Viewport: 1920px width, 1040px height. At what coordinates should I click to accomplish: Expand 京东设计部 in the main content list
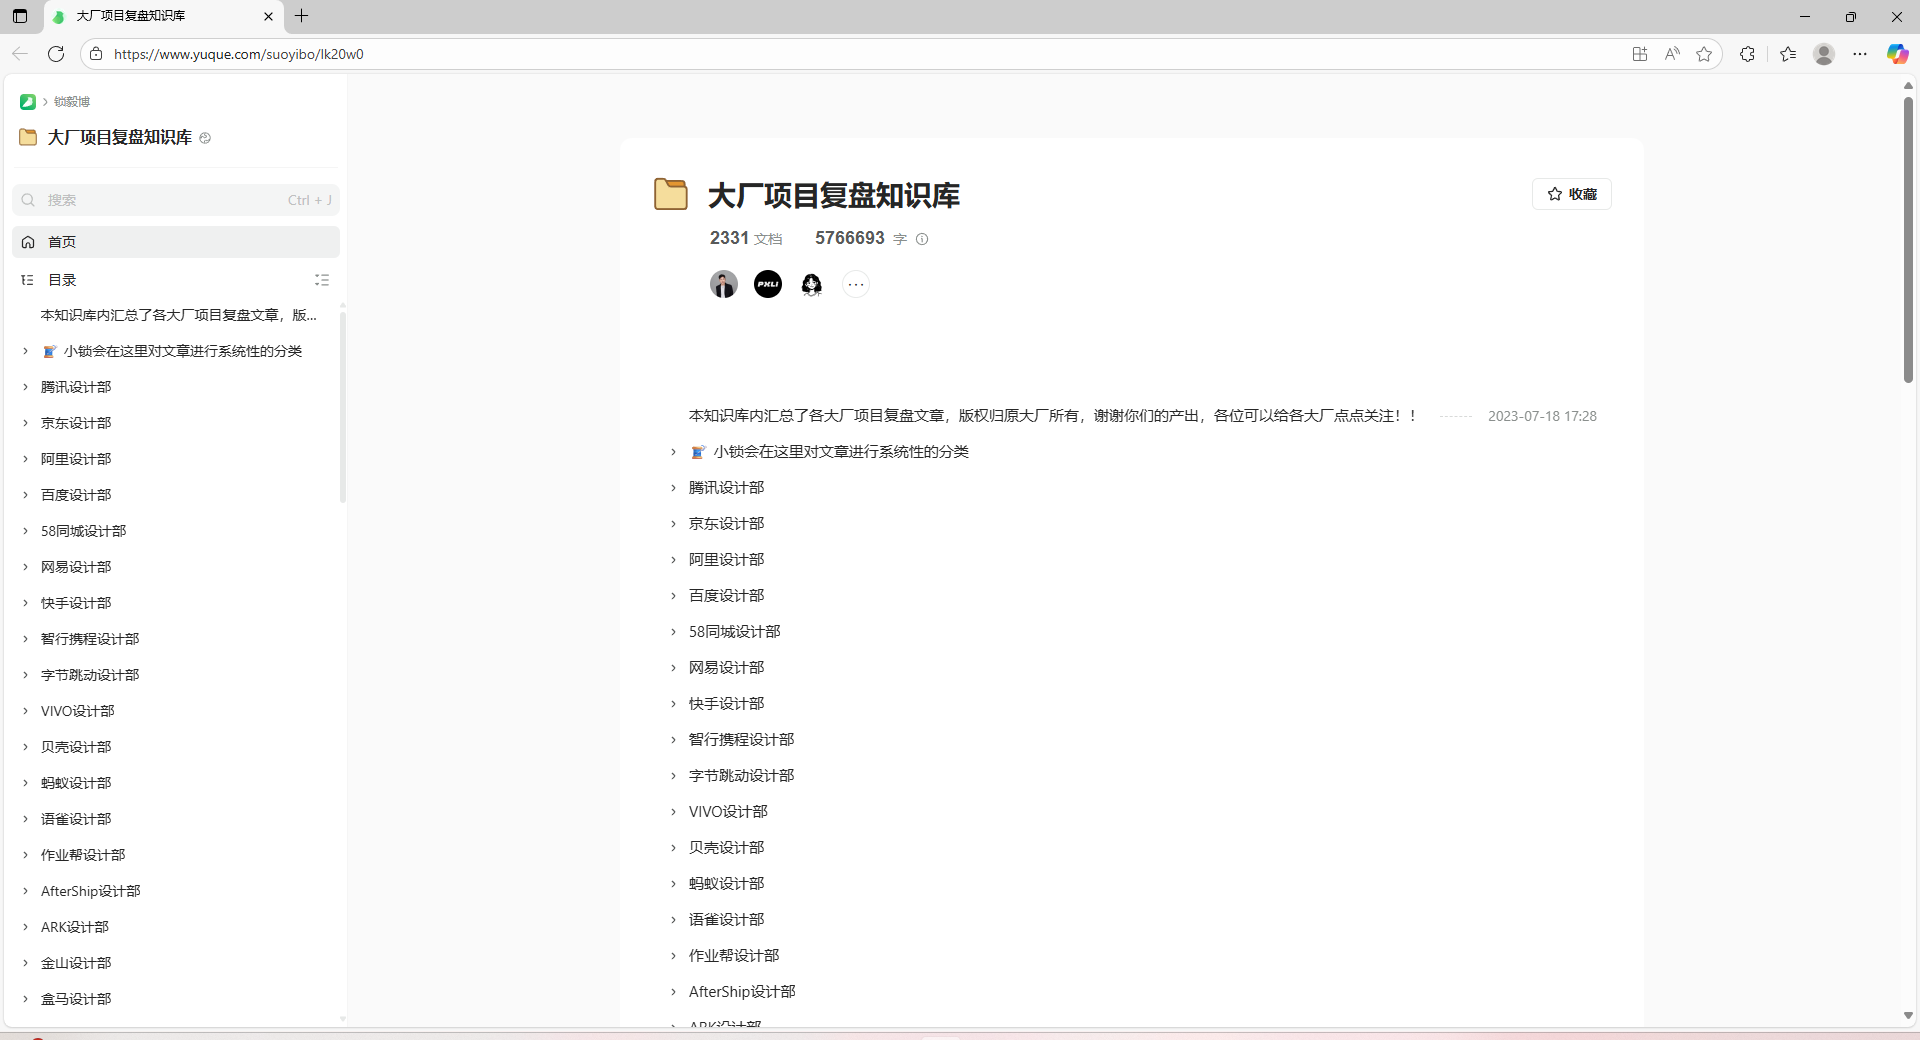click(673, 524)
